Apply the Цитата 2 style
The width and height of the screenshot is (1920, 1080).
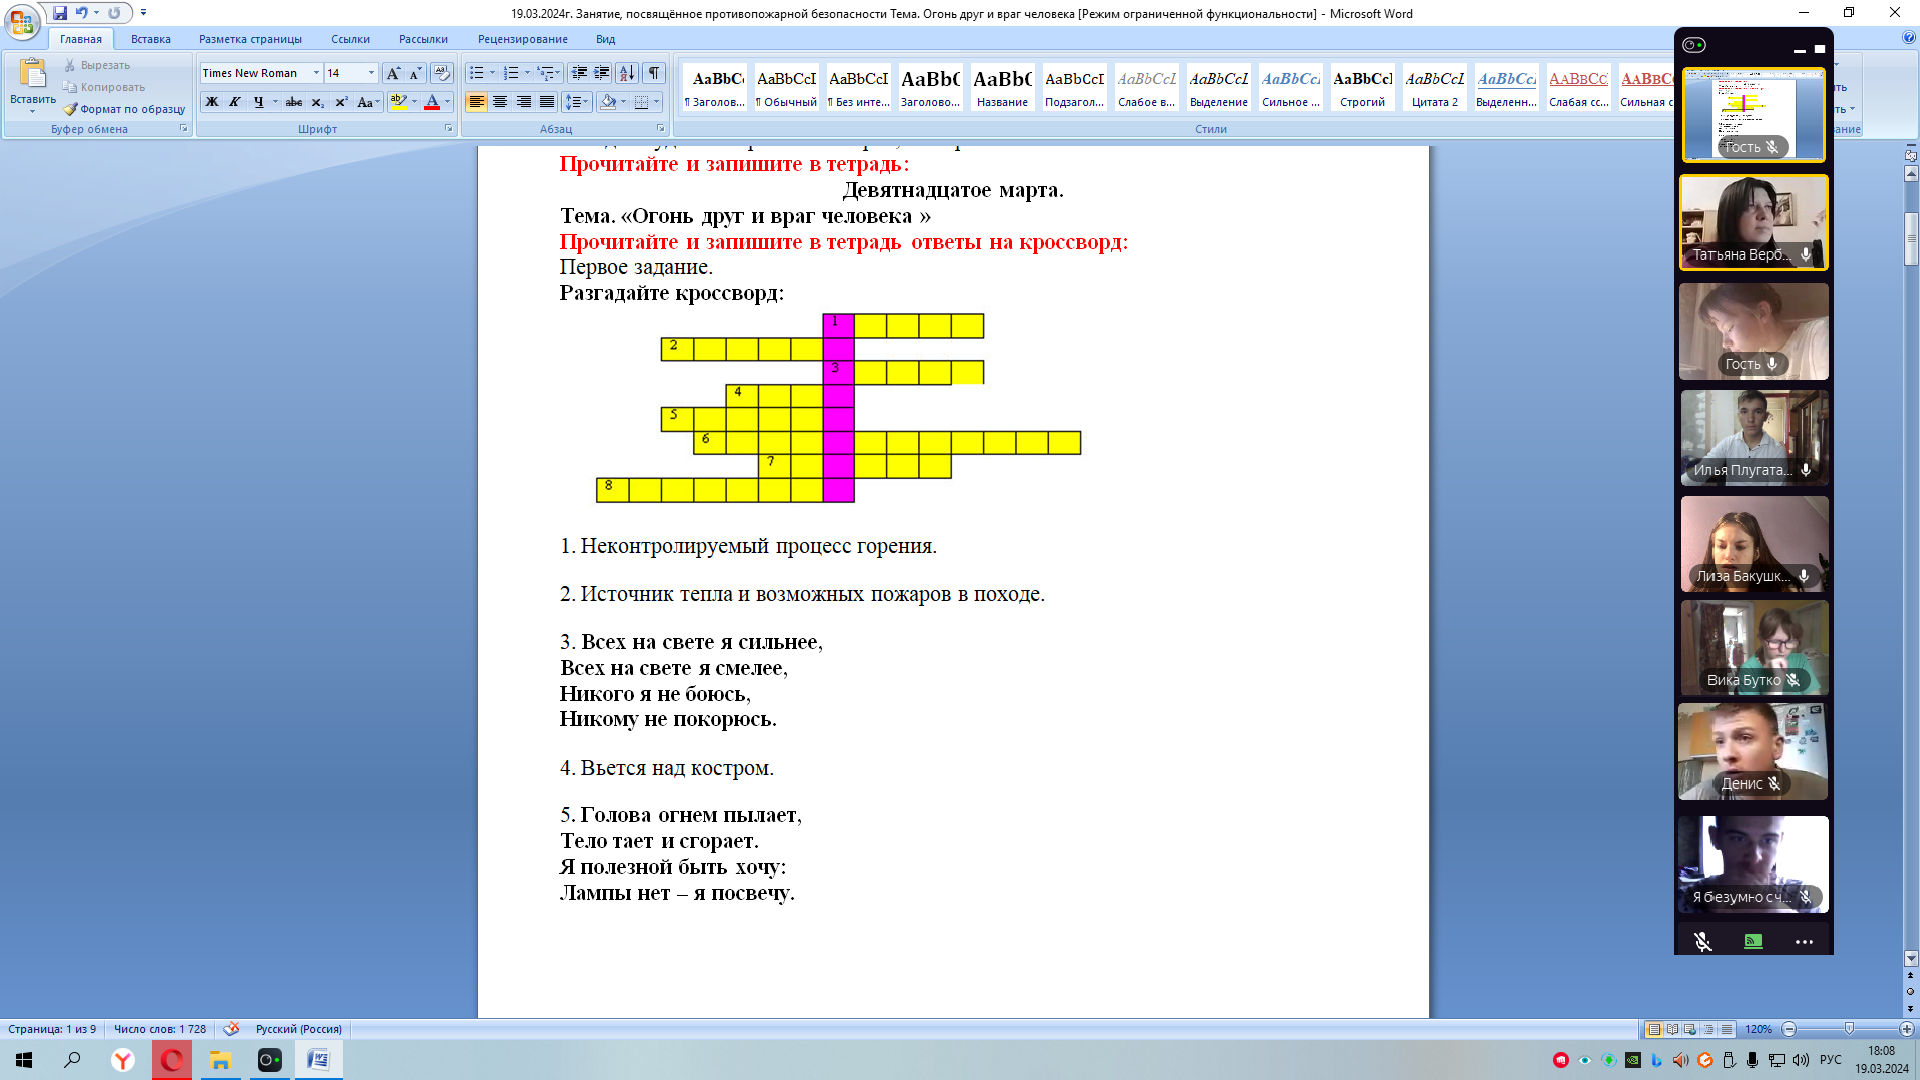[1434, 87]
